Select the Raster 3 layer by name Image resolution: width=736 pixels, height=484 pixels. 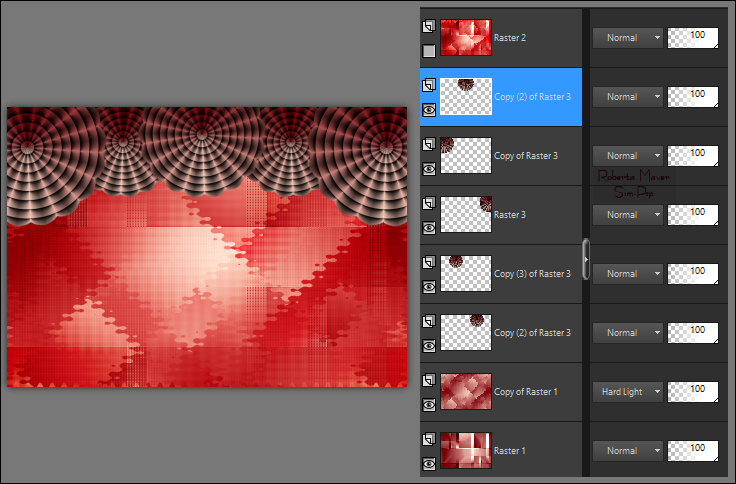511,215
